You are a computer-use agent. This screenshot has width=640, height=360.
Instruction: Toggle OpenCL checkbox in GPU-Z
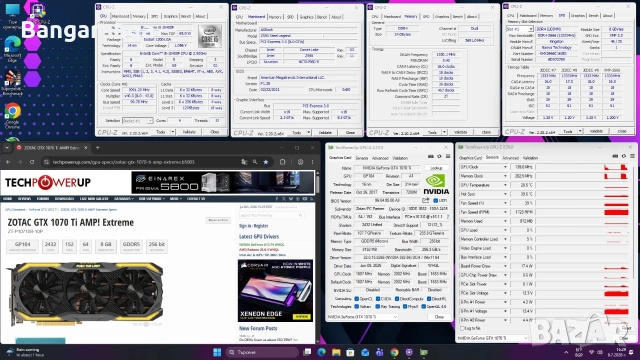(x=357, y=299)
